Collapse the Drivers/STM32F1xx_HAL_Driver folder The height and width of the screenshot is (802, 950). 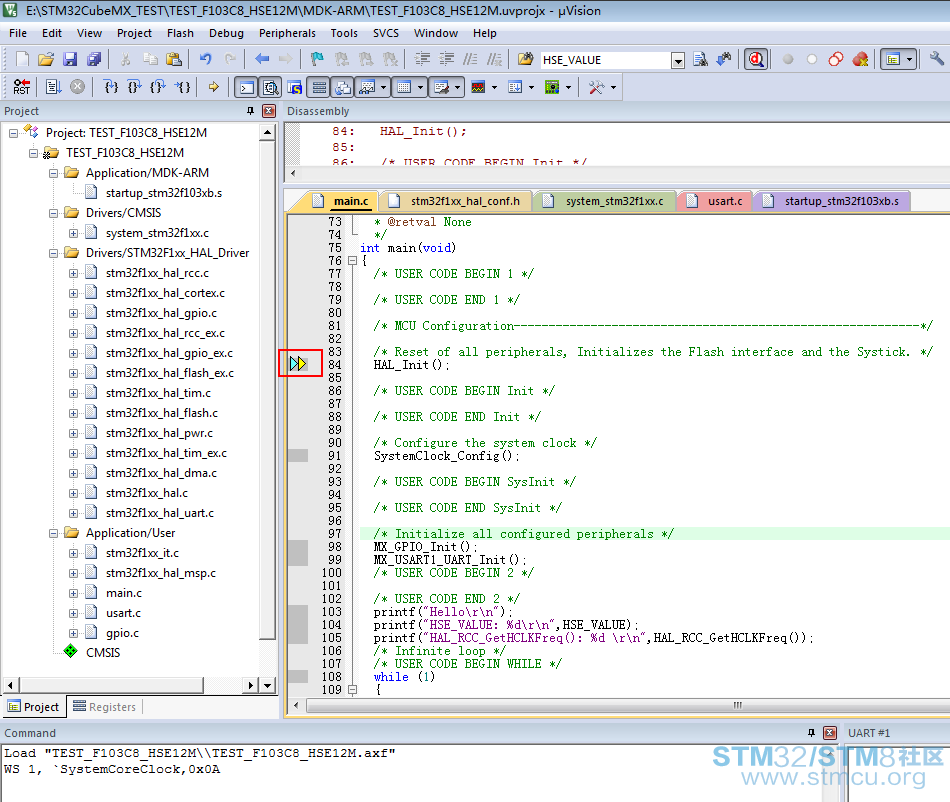coord(53,253)
